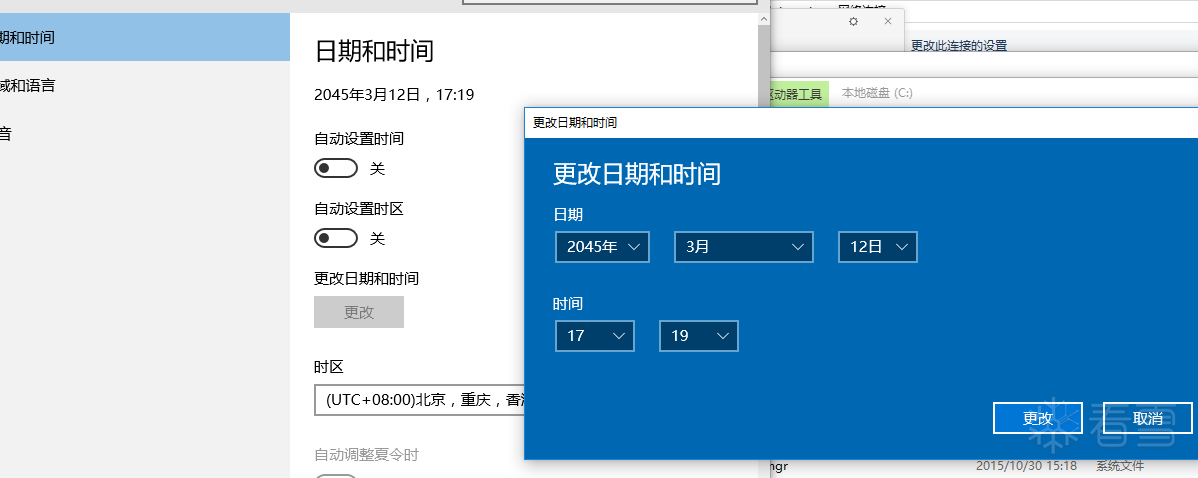The width and height of the screenshot is (1198, 478).
Task: Close the small panel beside the gear icon
Action: (887, 21)
